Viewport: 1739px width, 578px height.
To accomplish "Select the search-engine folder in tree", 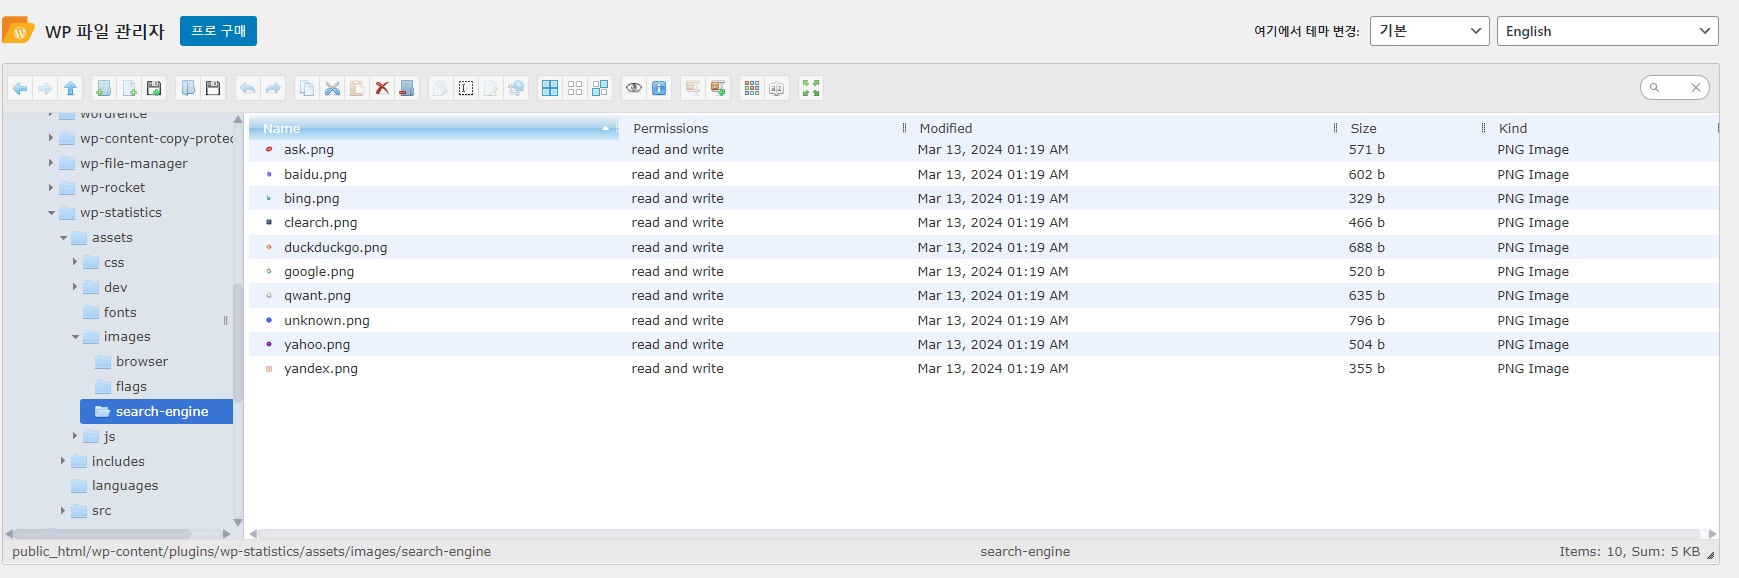I will (156, 411).
